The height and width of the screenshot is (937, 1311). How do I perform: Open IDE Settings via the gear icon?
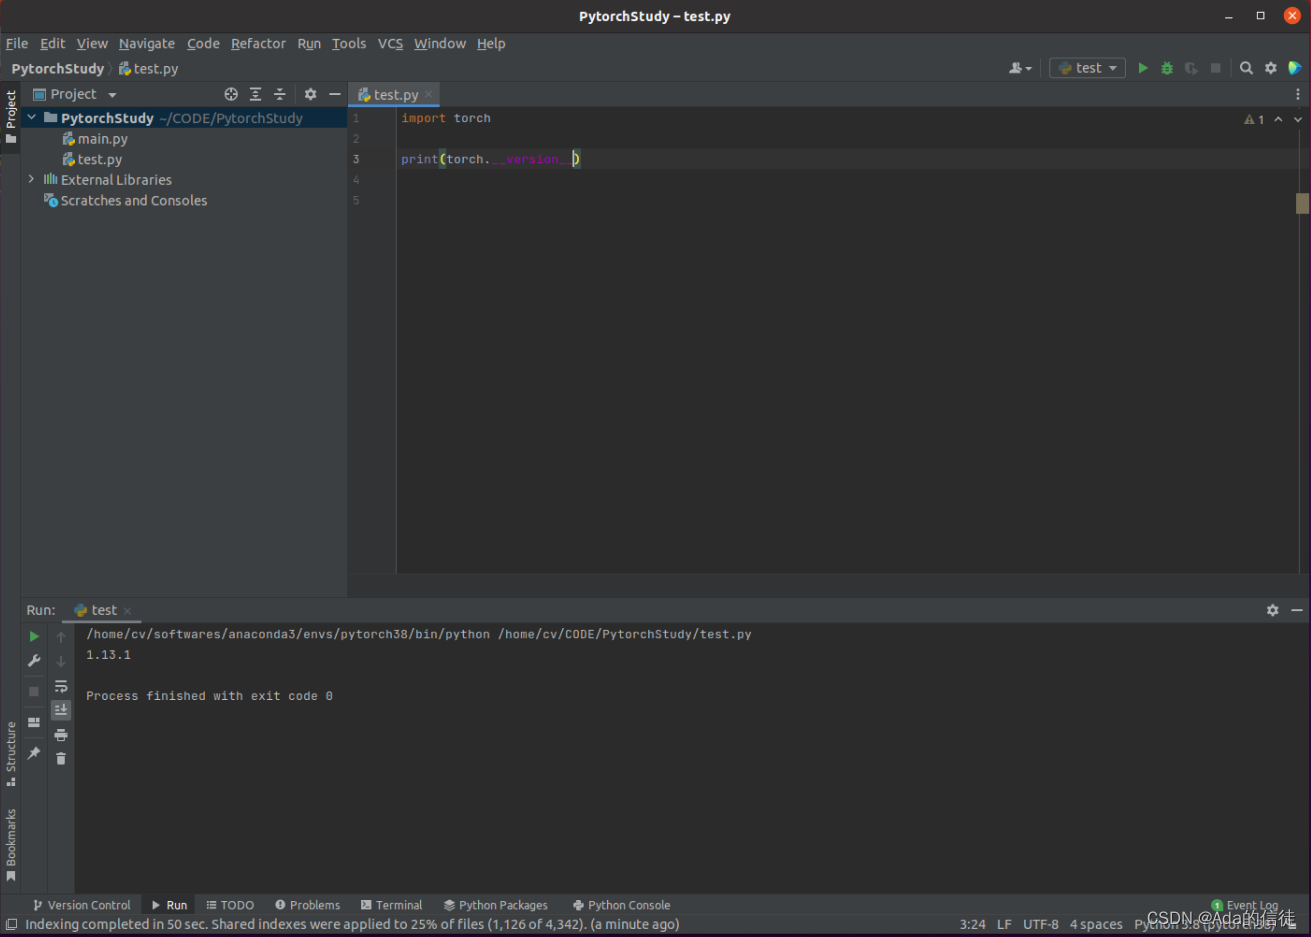[1270, 67]
